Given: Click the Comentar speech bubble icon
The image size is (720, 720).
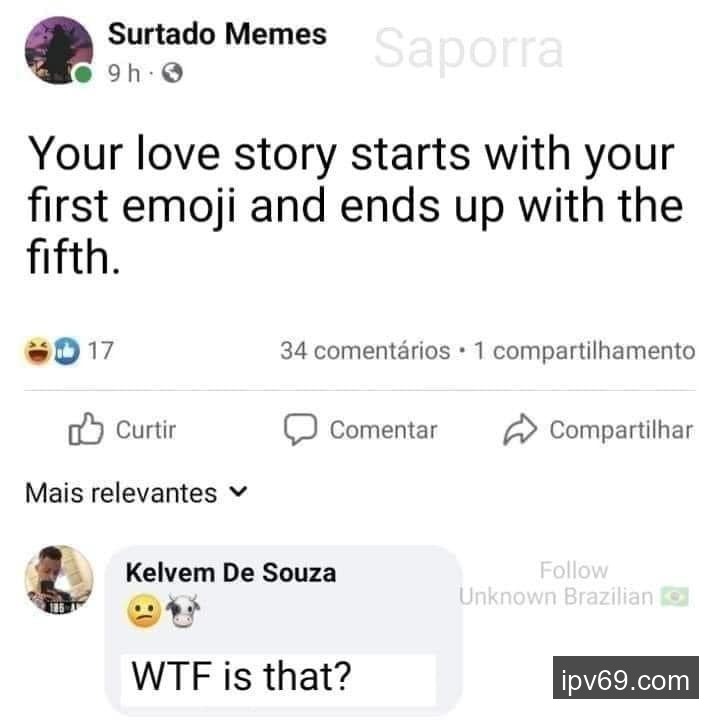Looking at the screenshot, I should coord(300,430).
